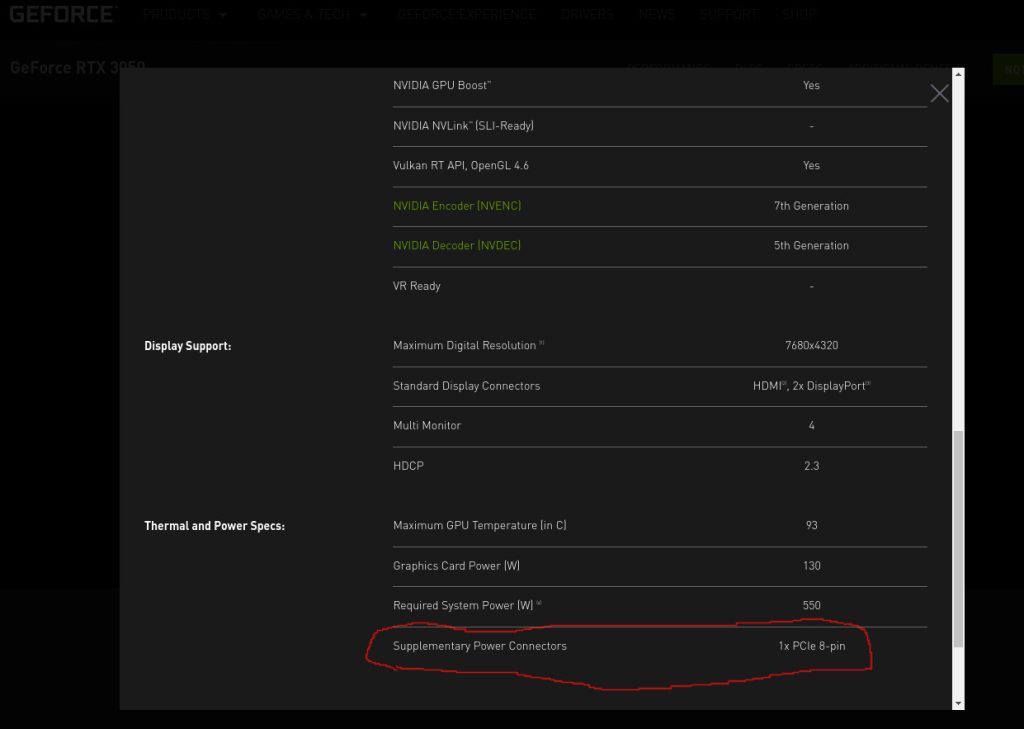This screenshot has width=1024, height=729.
Task: Close the specs popup with the X
Action: (939, 94)
